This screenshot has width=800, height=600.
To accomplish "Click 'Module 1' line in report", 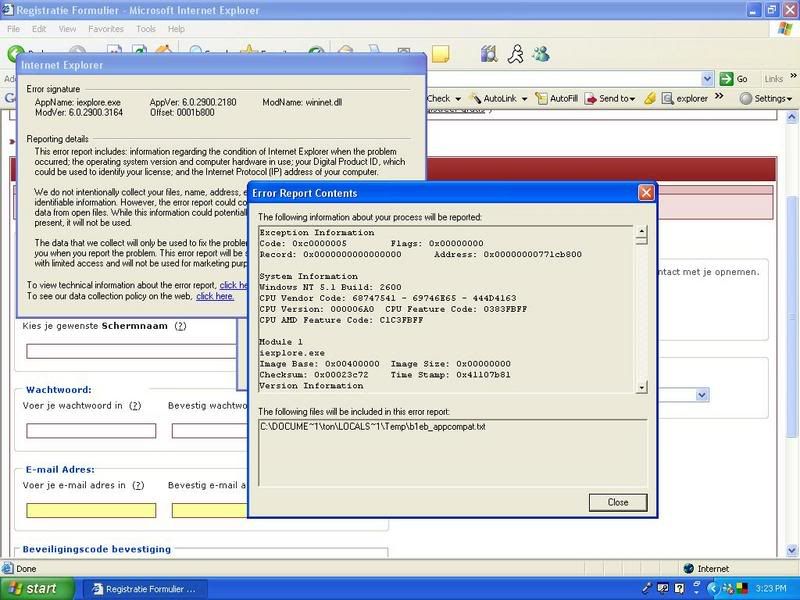I will 281,342.
